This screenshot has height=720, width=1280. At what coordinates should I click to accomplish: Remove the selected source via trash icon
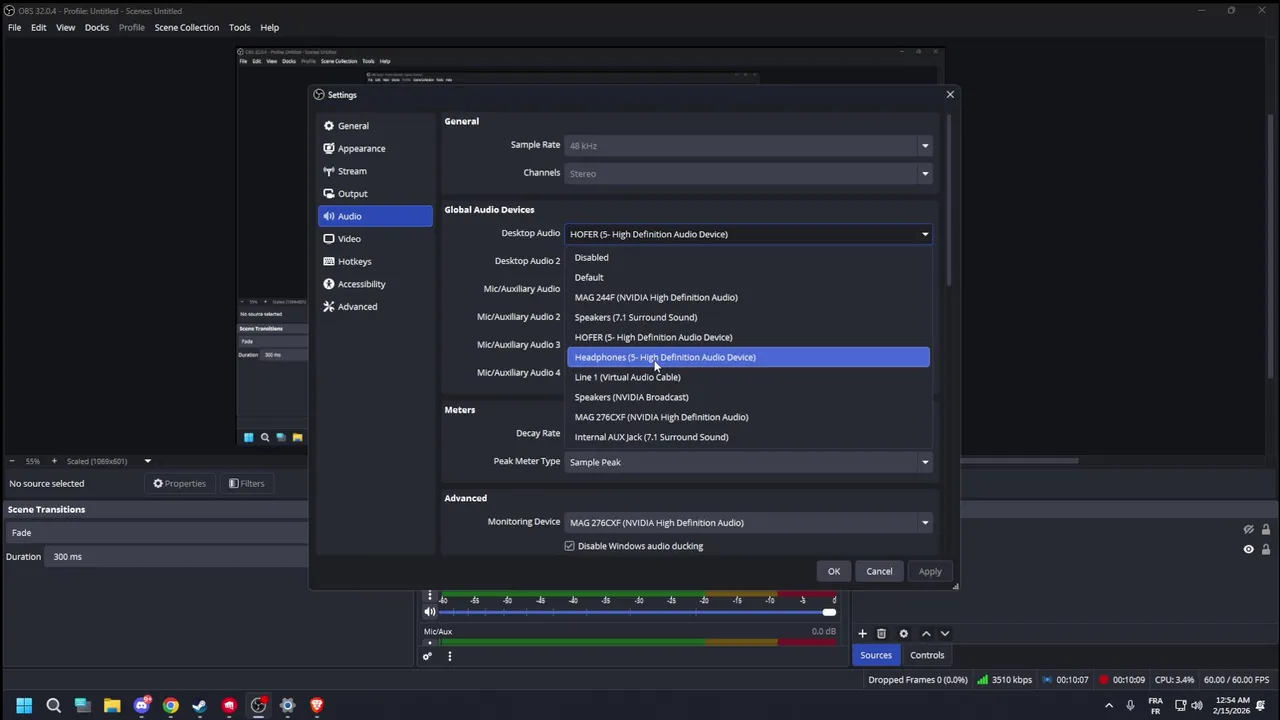coord(881,633)
